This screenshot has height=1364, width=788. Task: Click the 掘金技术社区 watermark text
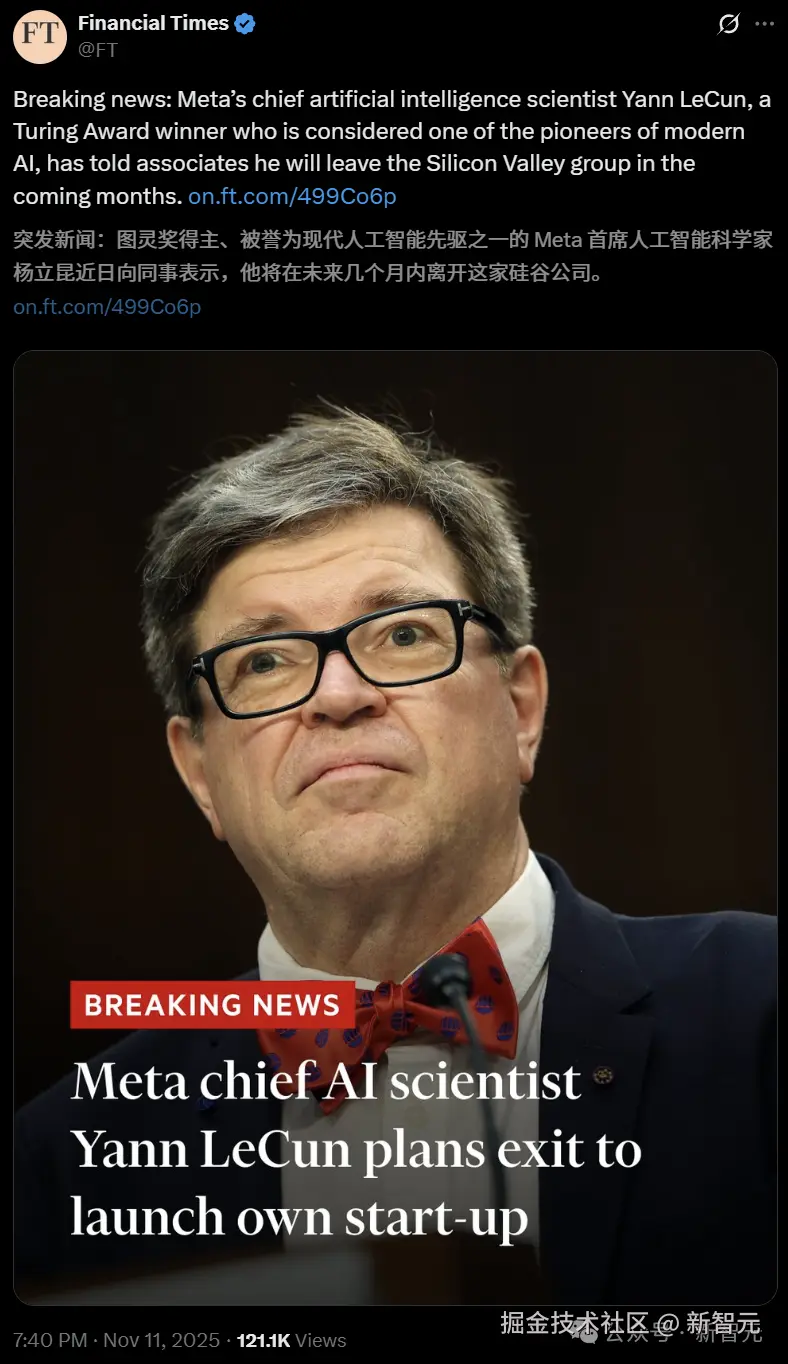(x=575, y=1323)
